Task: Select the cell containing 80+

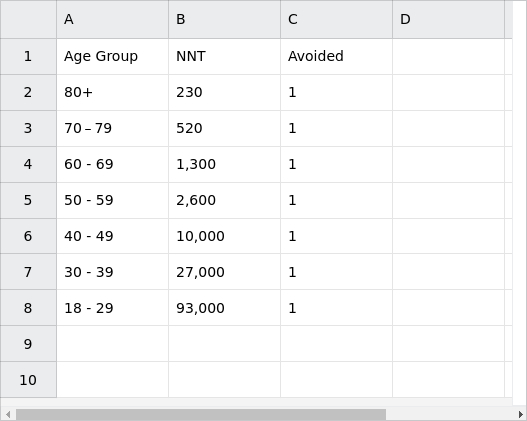Action: (113, 92)
